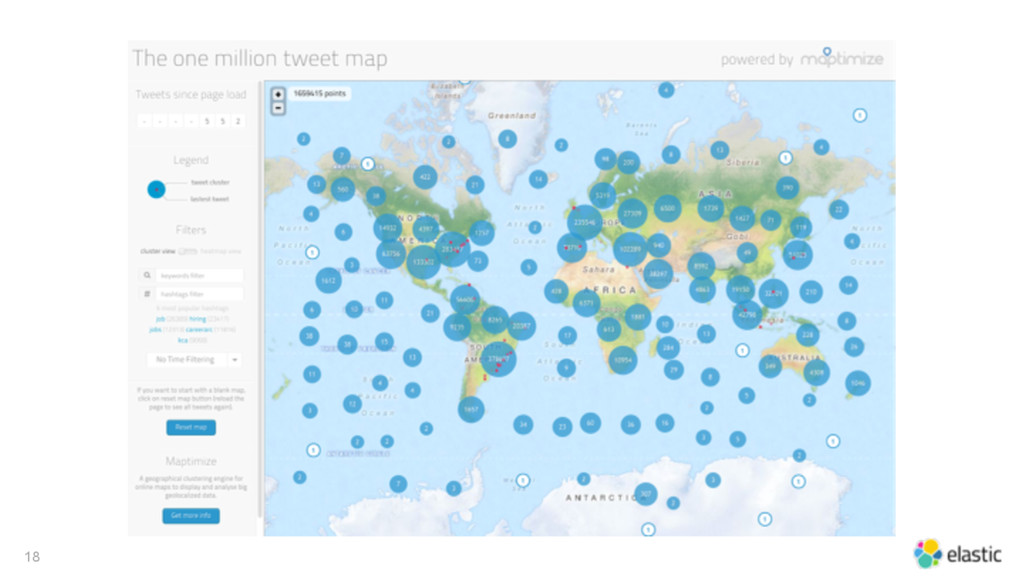
Task: Open the 1046 cluster east of Australia
Action: coord(857,383)
